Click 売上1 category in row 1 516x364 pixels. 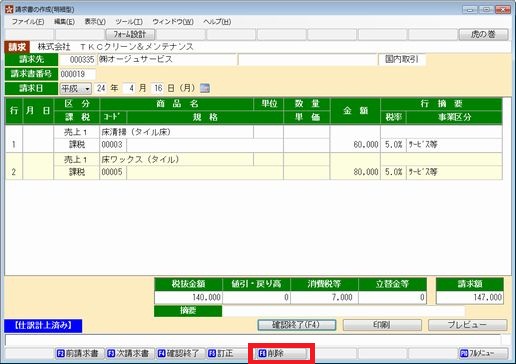[77, 132]
